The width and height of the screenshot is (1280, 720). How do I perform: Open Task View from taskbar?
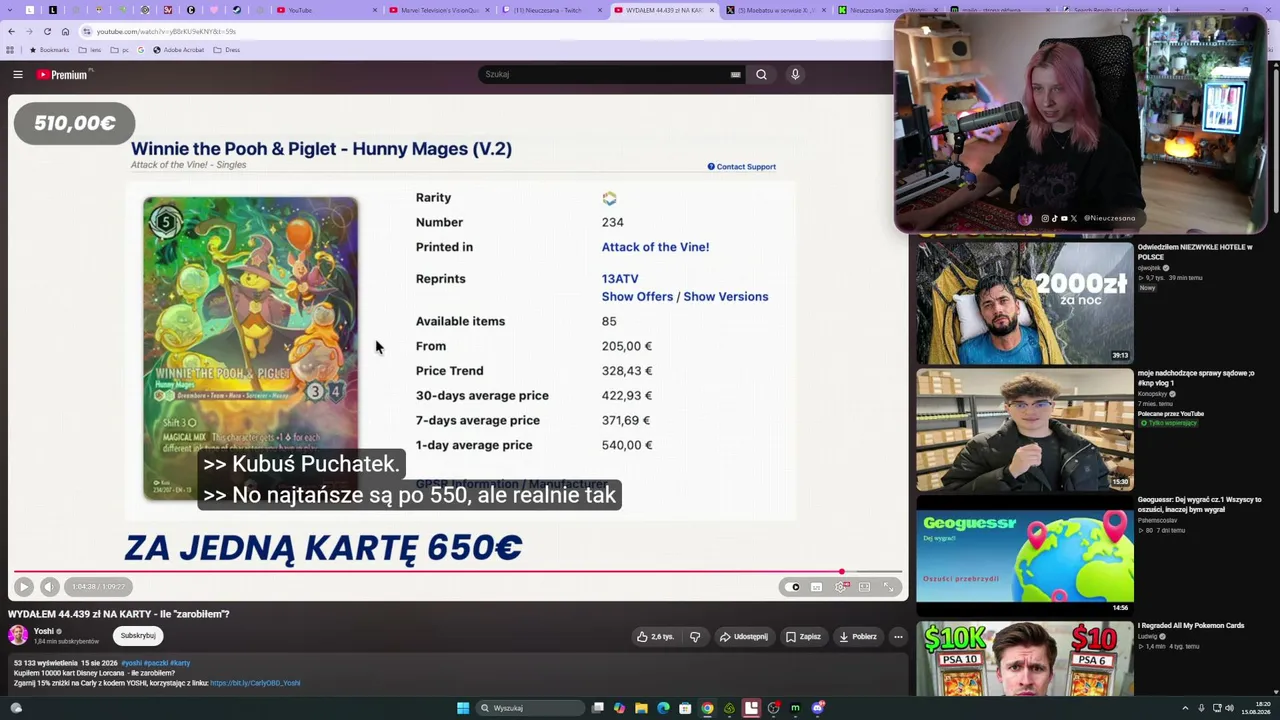(x=597, y=708)
